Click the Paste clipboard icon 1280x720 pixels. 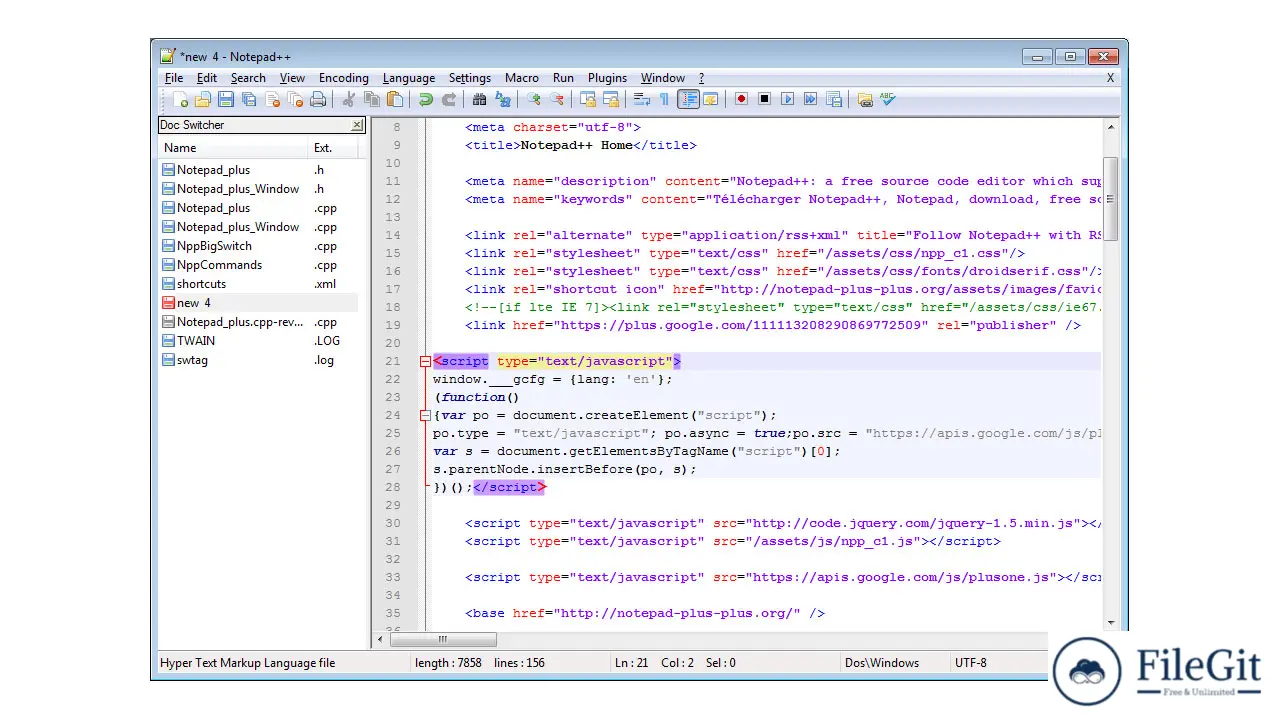pos(395,99)
